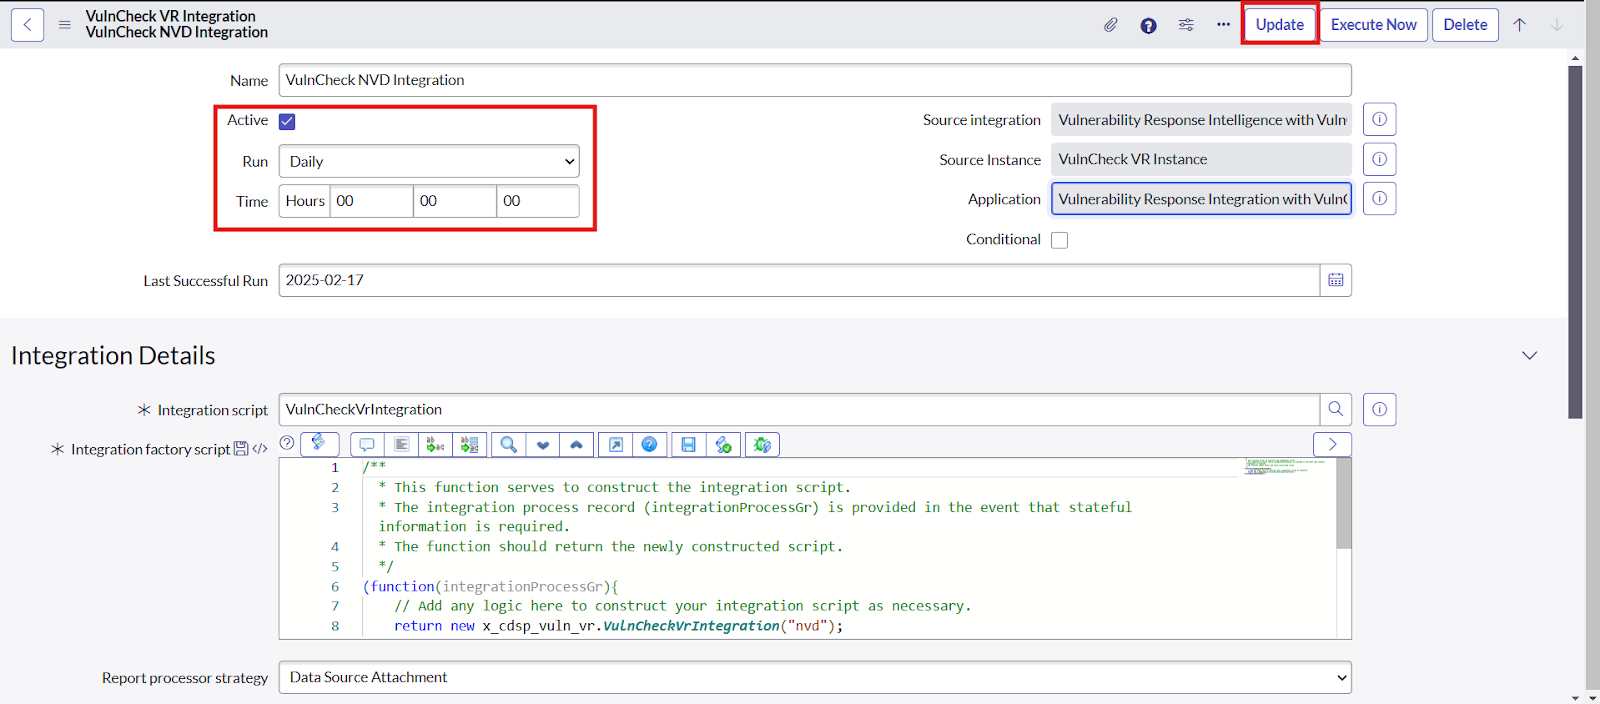Image resolution: width=1600 pixels, height=704 pixels.
Task: Click 'VulnCheck VR Integration' header title
Action: [x=171, y=16]
